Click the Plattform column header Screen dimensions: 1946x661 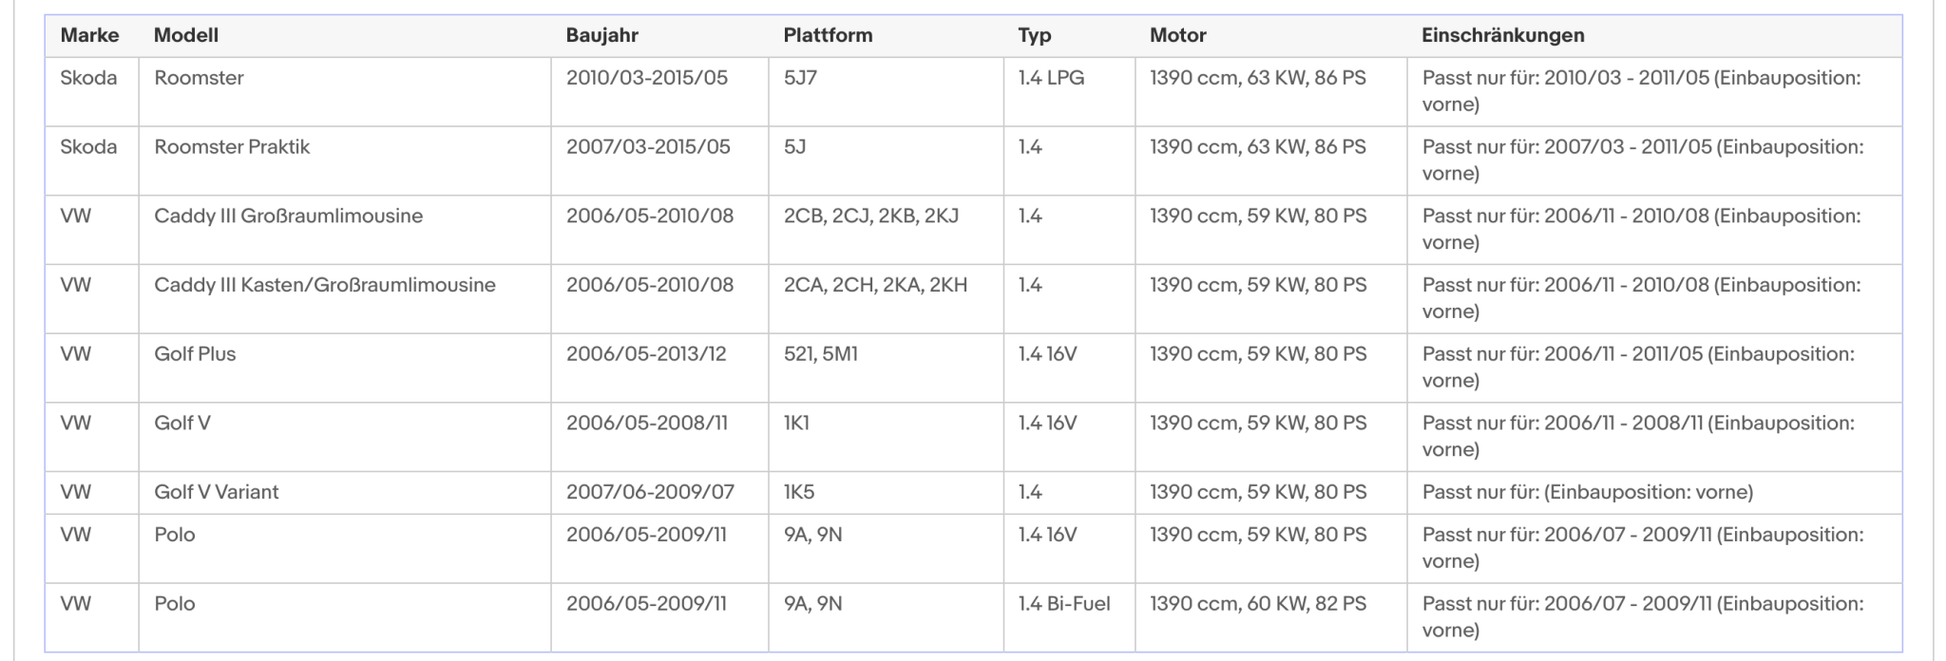pyautogui.click(x=827, y=36)
